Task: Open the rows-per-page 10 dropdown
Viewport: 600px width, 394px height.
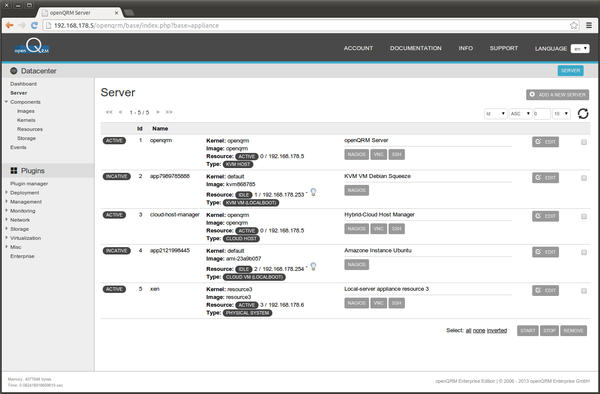Action: pos(561,114)
